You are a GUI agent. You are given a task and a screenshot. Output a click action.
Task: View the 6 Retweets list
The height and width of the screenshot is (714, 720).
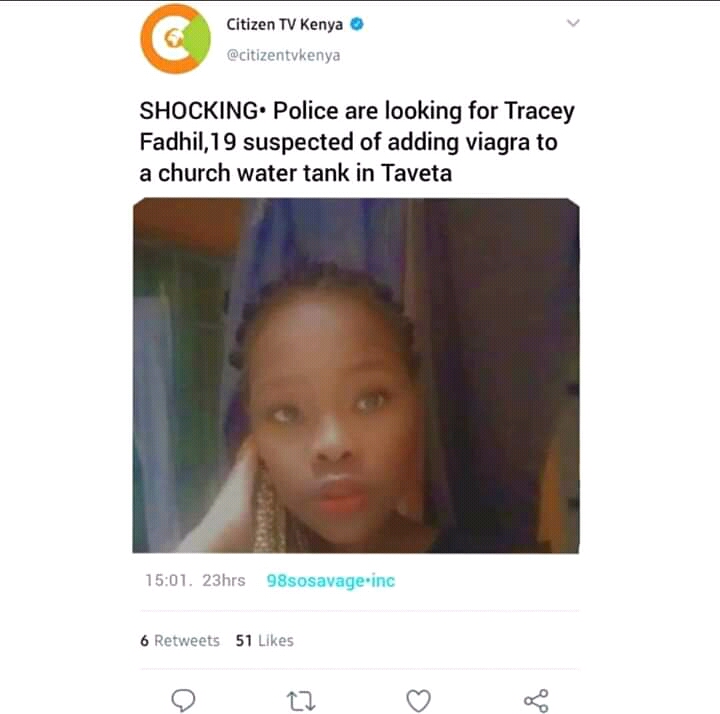pyautogui.click(x=180, y=640)
